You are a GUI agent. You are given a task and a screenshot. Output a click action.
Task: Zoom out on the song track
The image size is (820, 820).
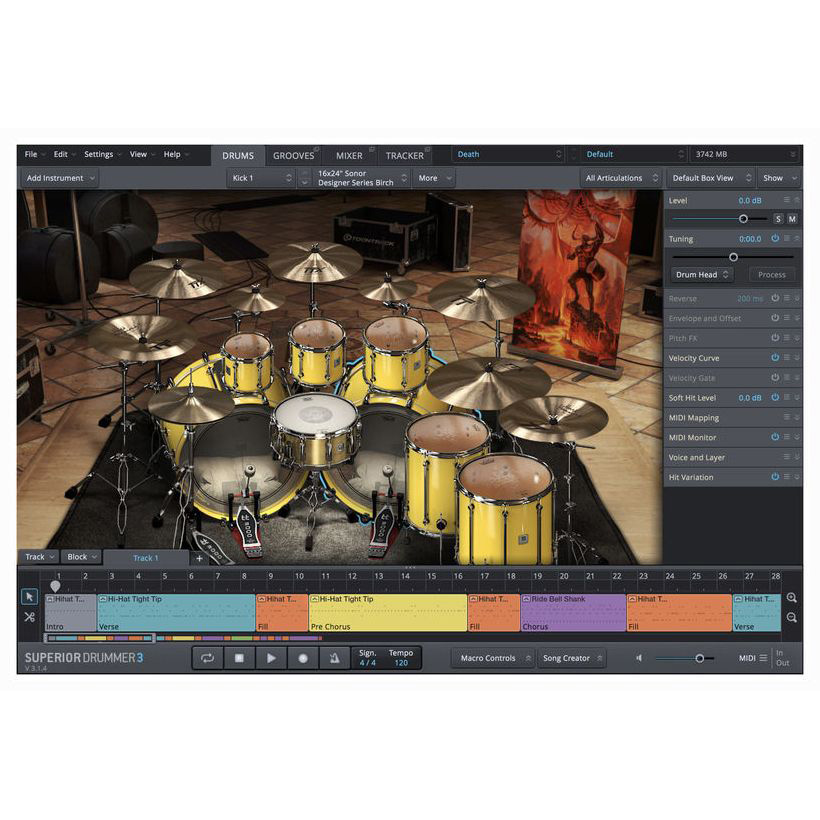pos(792,618)
